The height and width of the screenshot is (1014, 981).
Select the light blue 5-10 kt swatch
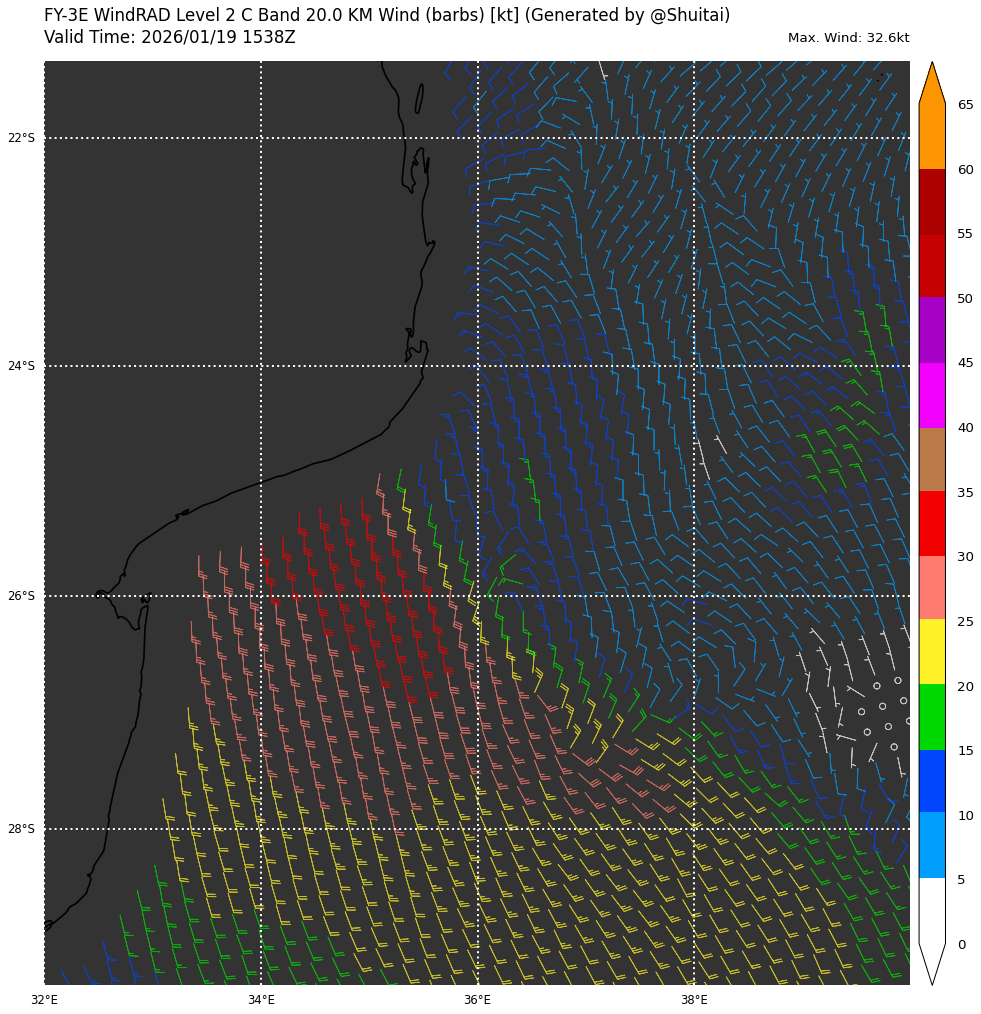[x=932, y=845]
